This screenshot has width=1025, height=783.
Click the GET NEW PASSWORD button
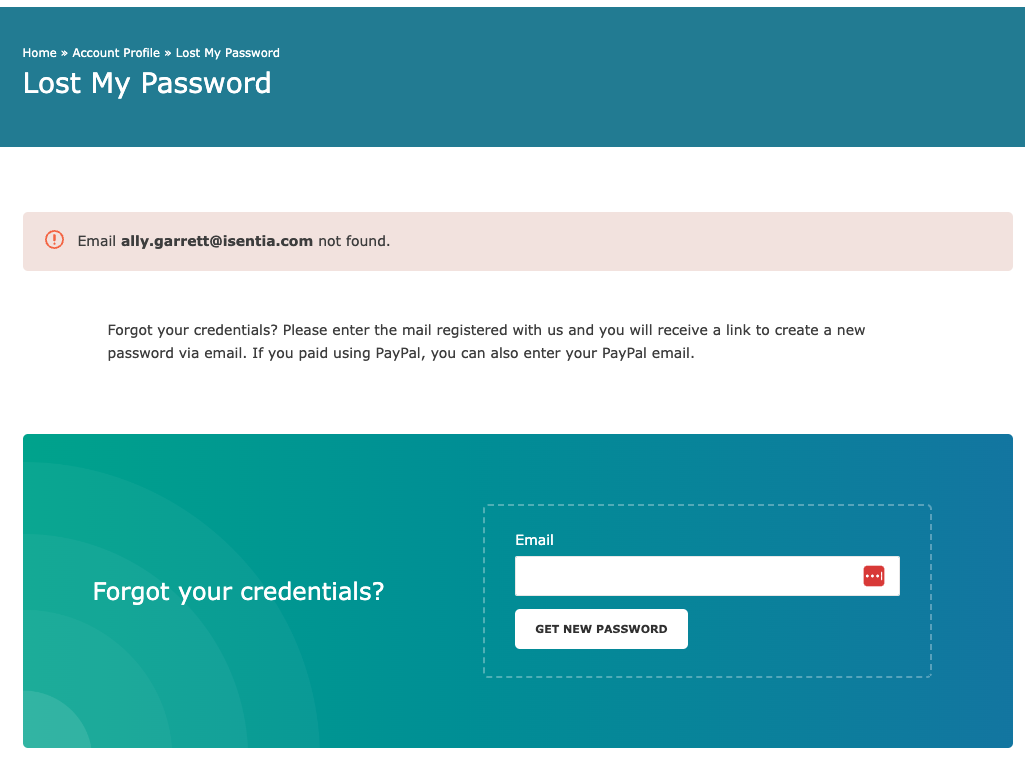[x=601, y=629]
